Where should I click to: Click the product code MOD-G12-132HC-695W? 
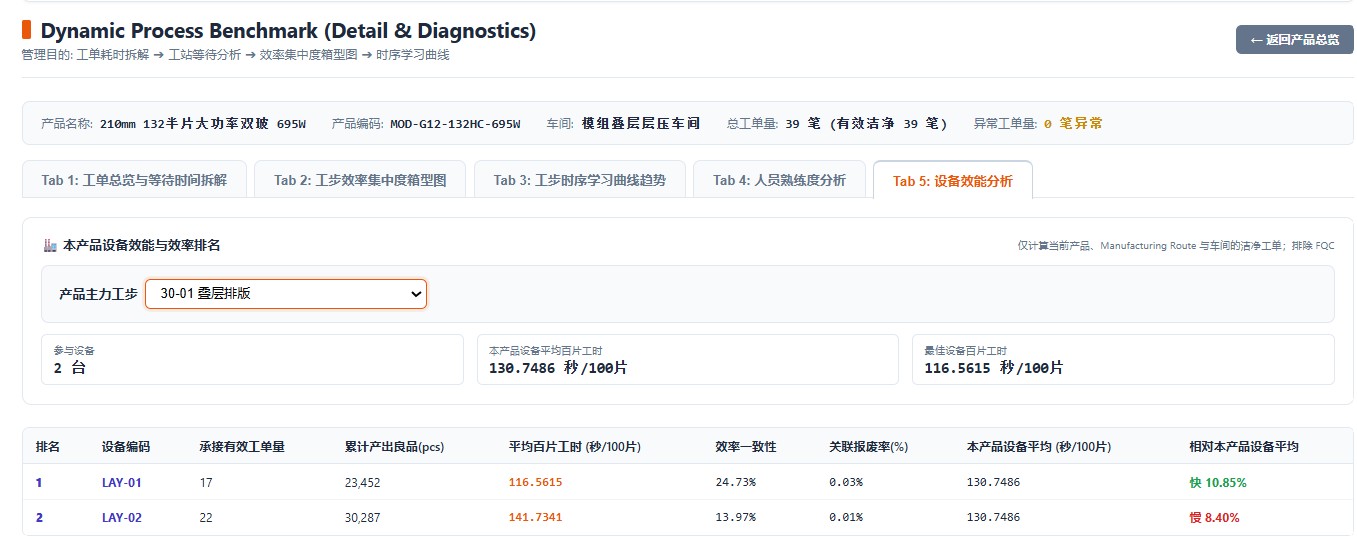point(455,124)
